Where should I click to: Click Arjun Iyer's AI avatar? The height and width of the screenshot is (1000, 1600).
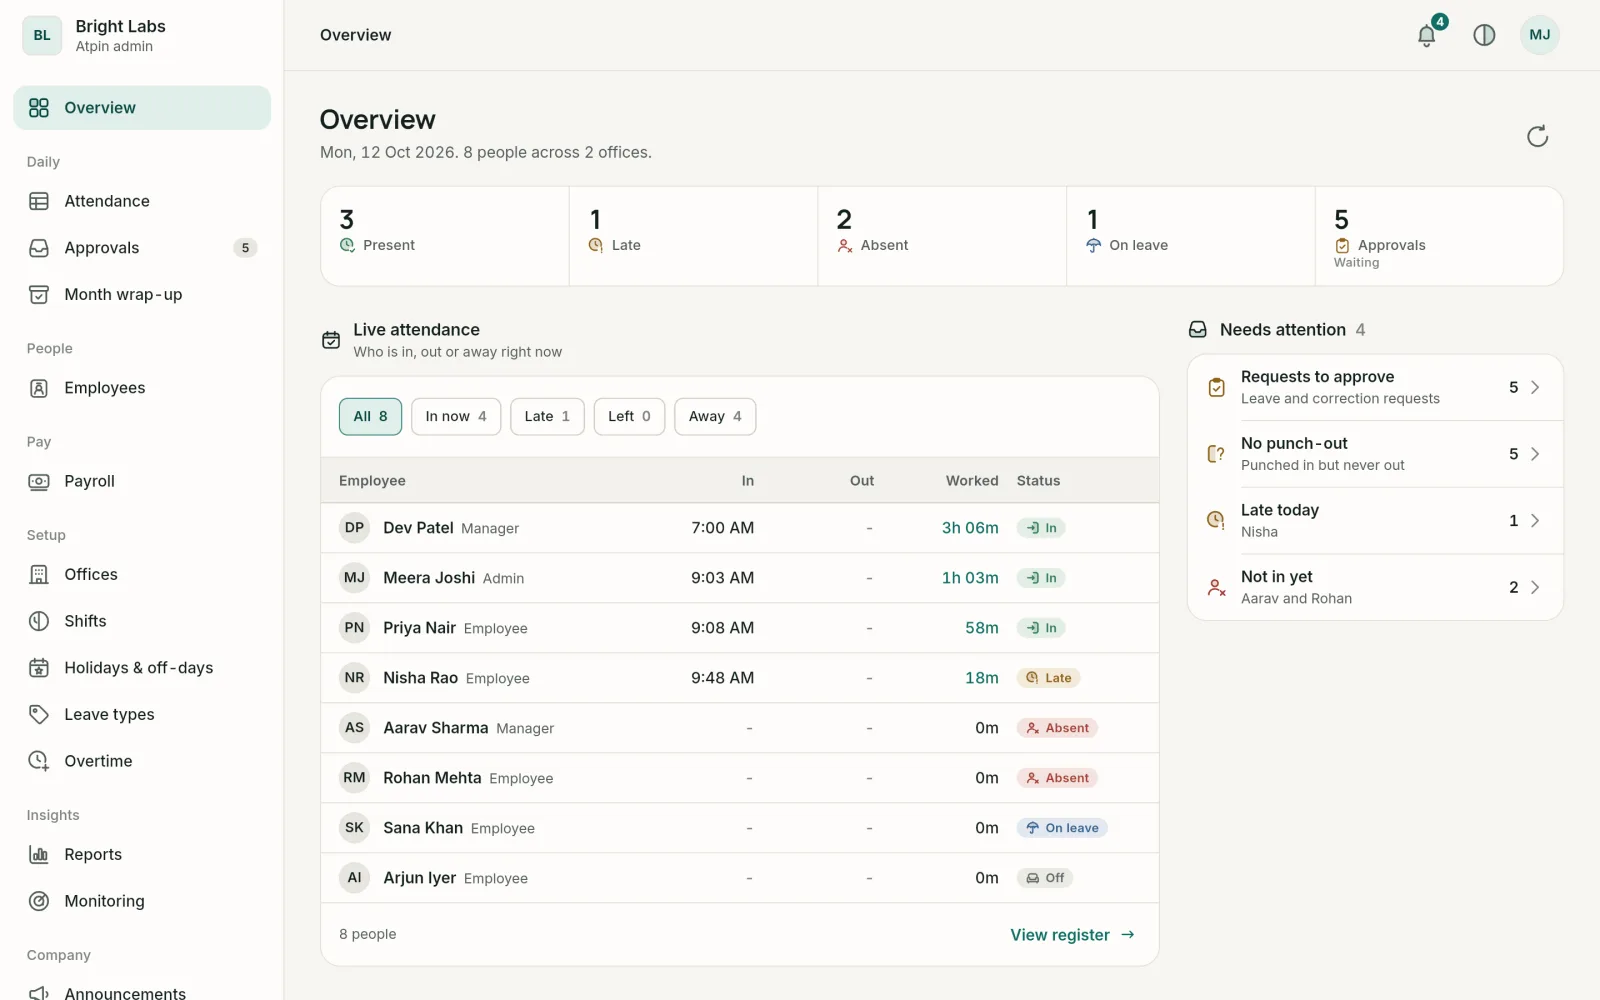tap(354, 878)
